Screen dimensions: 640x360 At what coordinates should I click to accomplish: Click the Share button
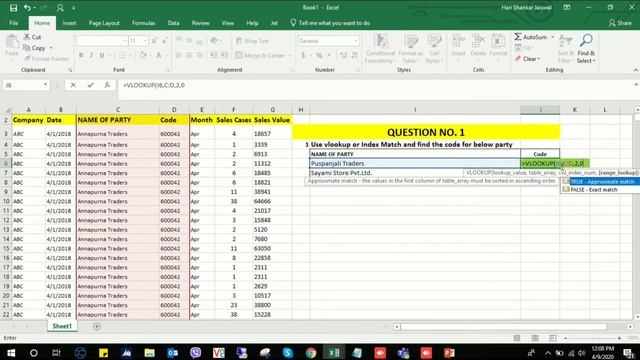(x=620, y=23)
